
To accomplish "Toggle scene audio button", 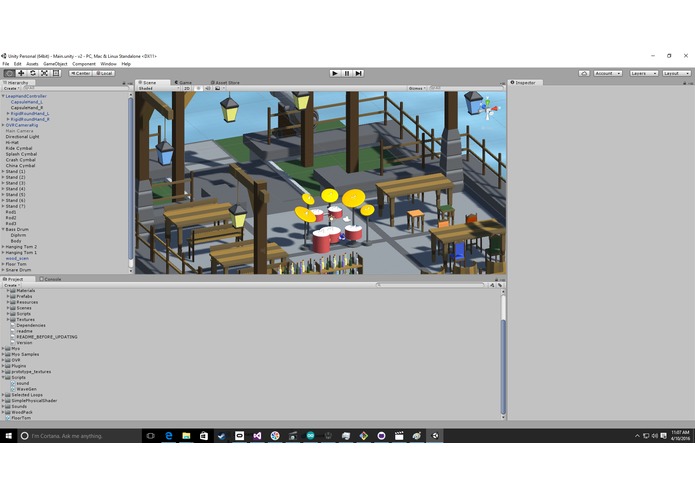I will click(207, 88).
